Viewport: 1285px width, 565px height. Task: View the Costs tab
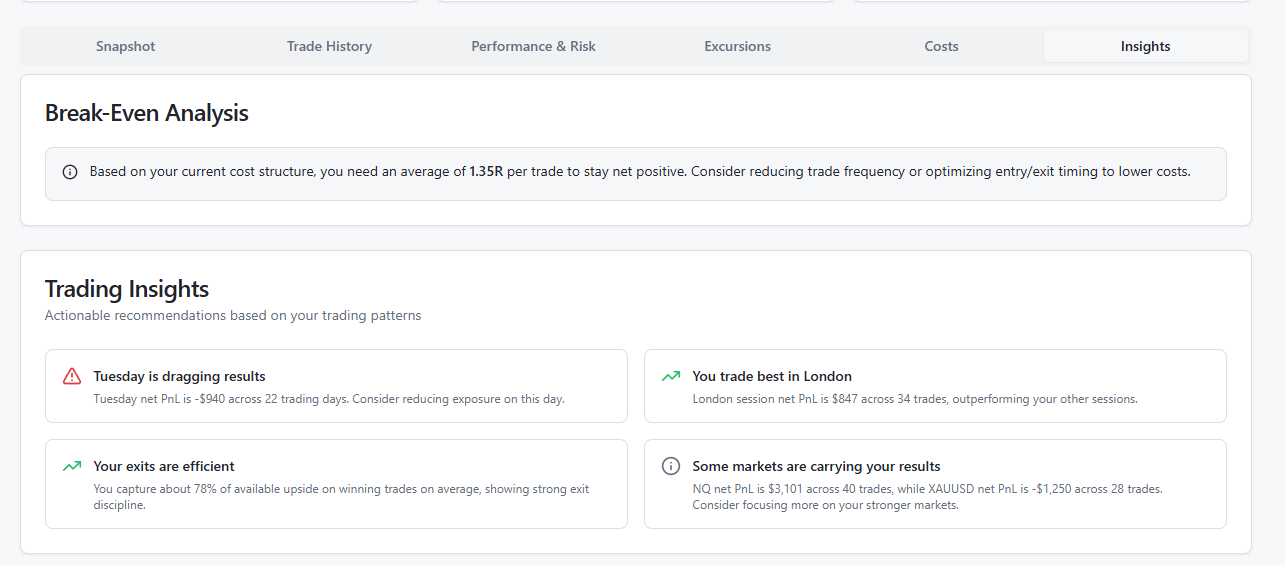point(941,46)
